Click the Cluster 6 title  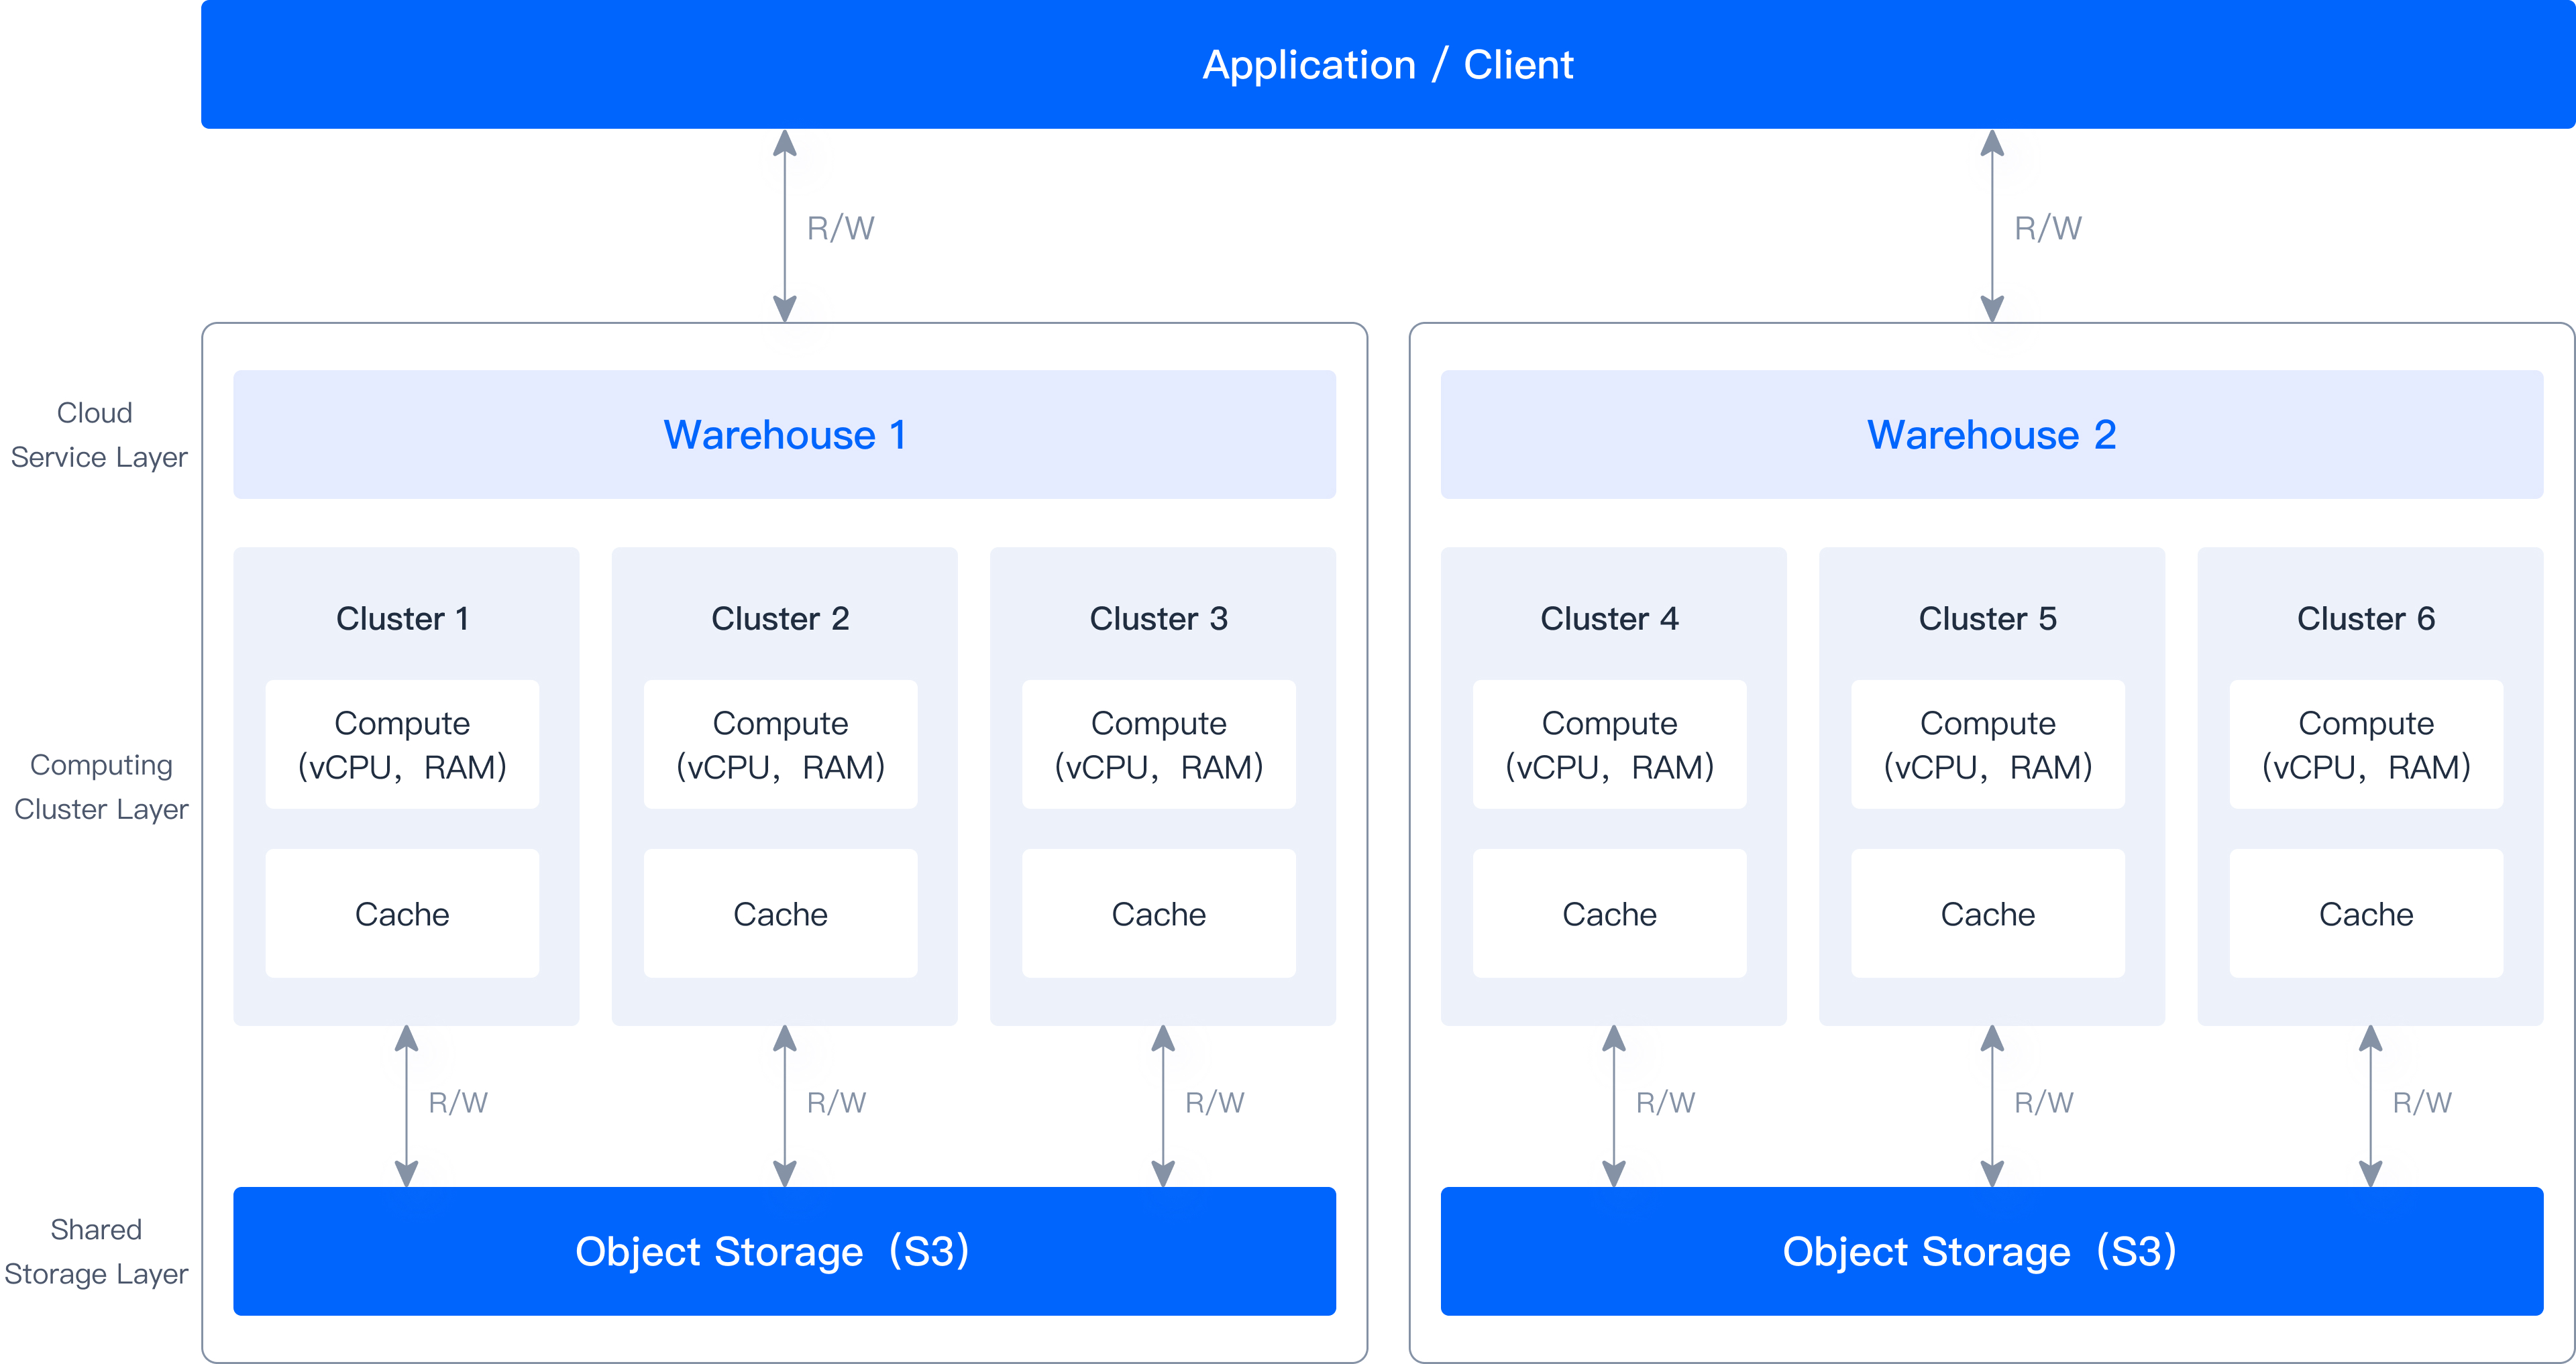[x=2365, y=618]
